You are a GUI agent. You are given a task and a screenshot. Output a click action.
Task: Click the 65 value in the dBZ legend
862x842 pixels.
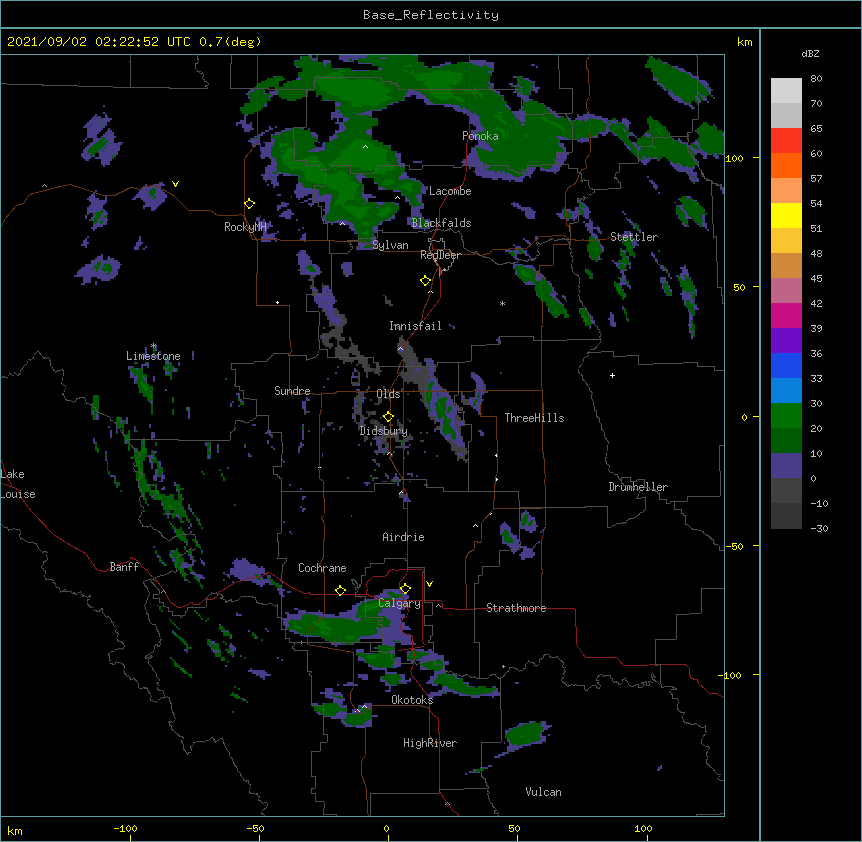coord(816,129)
